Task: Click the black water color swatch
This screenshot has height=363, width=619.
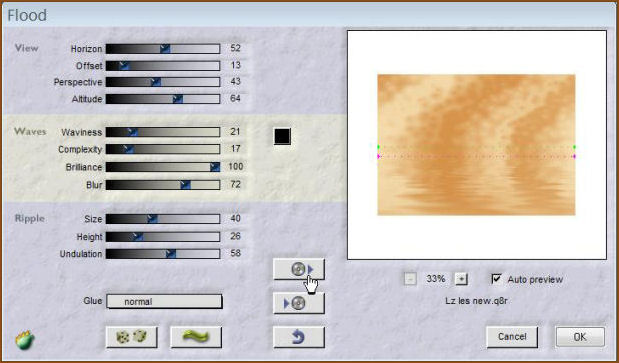Action: click(282, 137)
